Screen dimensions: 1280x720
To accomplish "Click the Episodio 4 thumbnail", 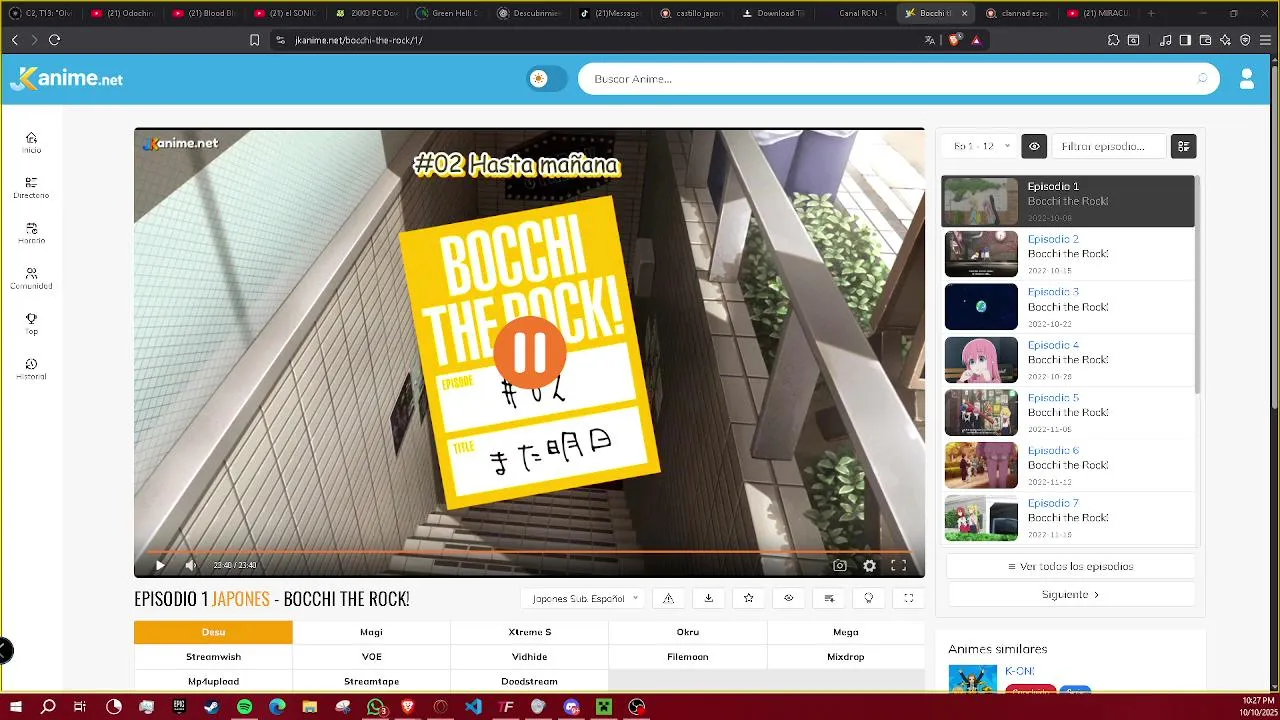I will (x=981, y=360).
